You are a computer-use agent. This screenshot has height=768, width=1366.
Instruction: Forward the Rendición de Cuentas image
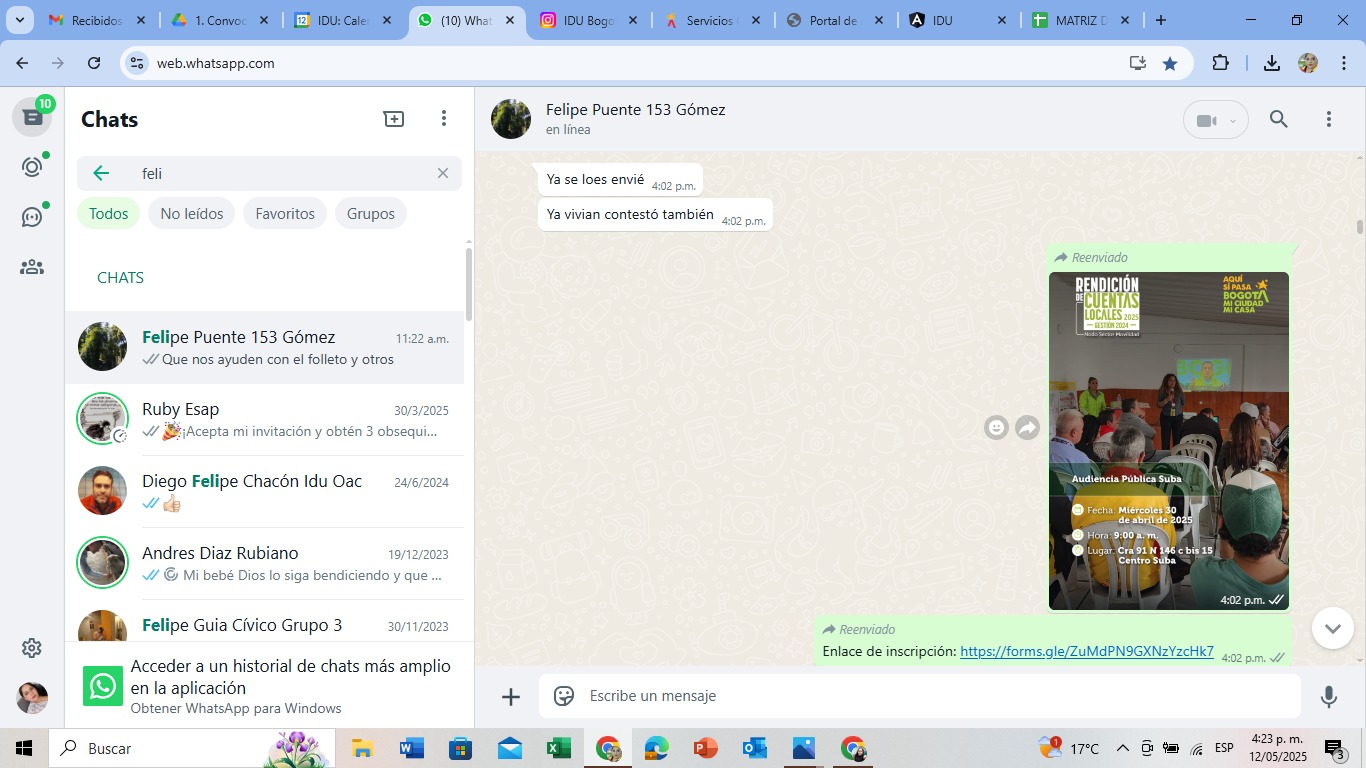tap(1027, 428)
